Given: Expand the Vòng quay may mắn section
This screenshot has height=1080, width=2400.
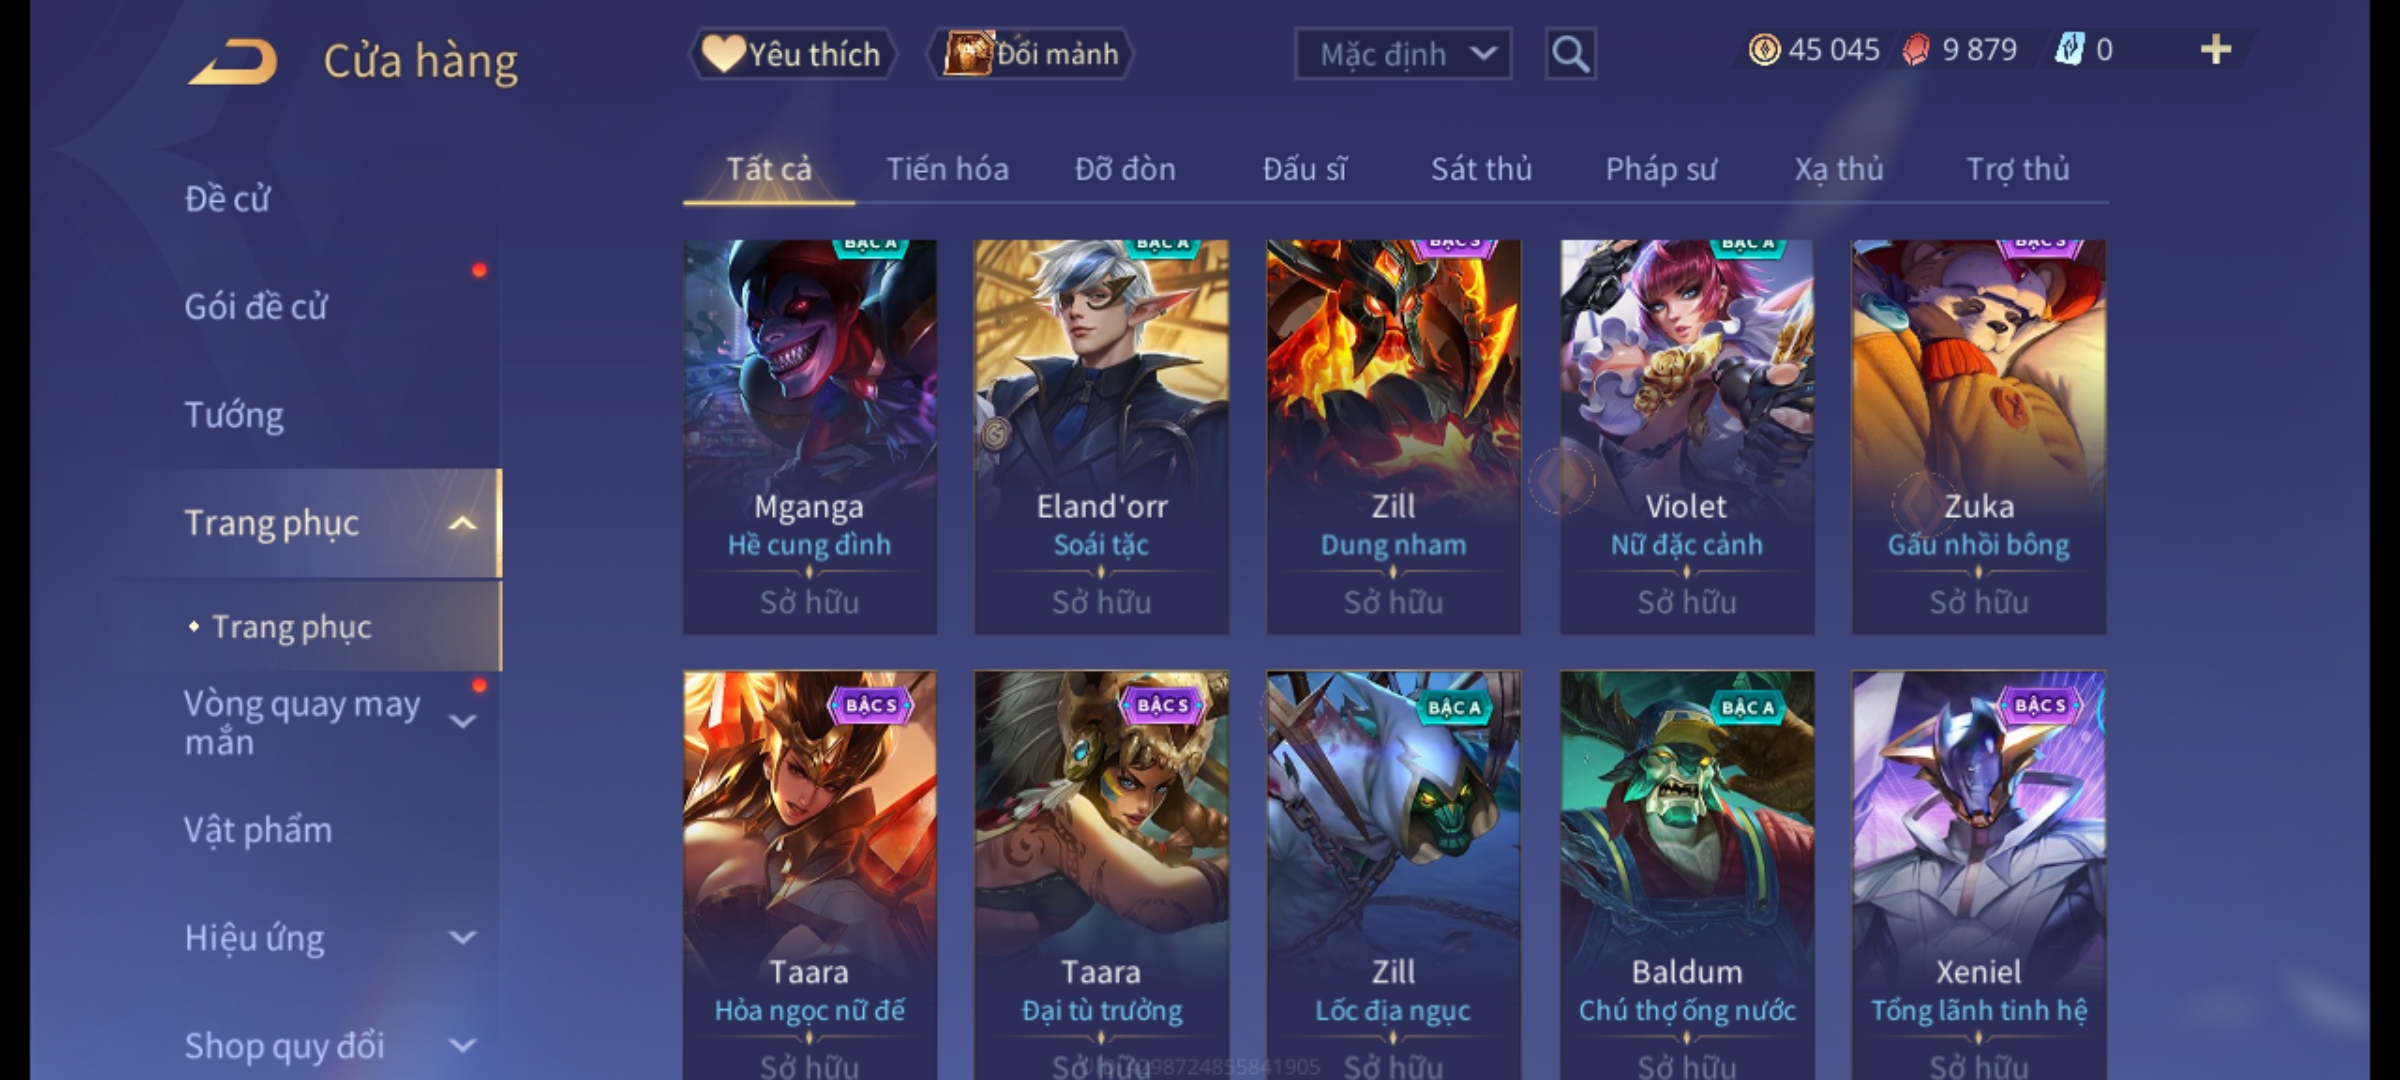Looking at the screenshot, I should (462, 721).
